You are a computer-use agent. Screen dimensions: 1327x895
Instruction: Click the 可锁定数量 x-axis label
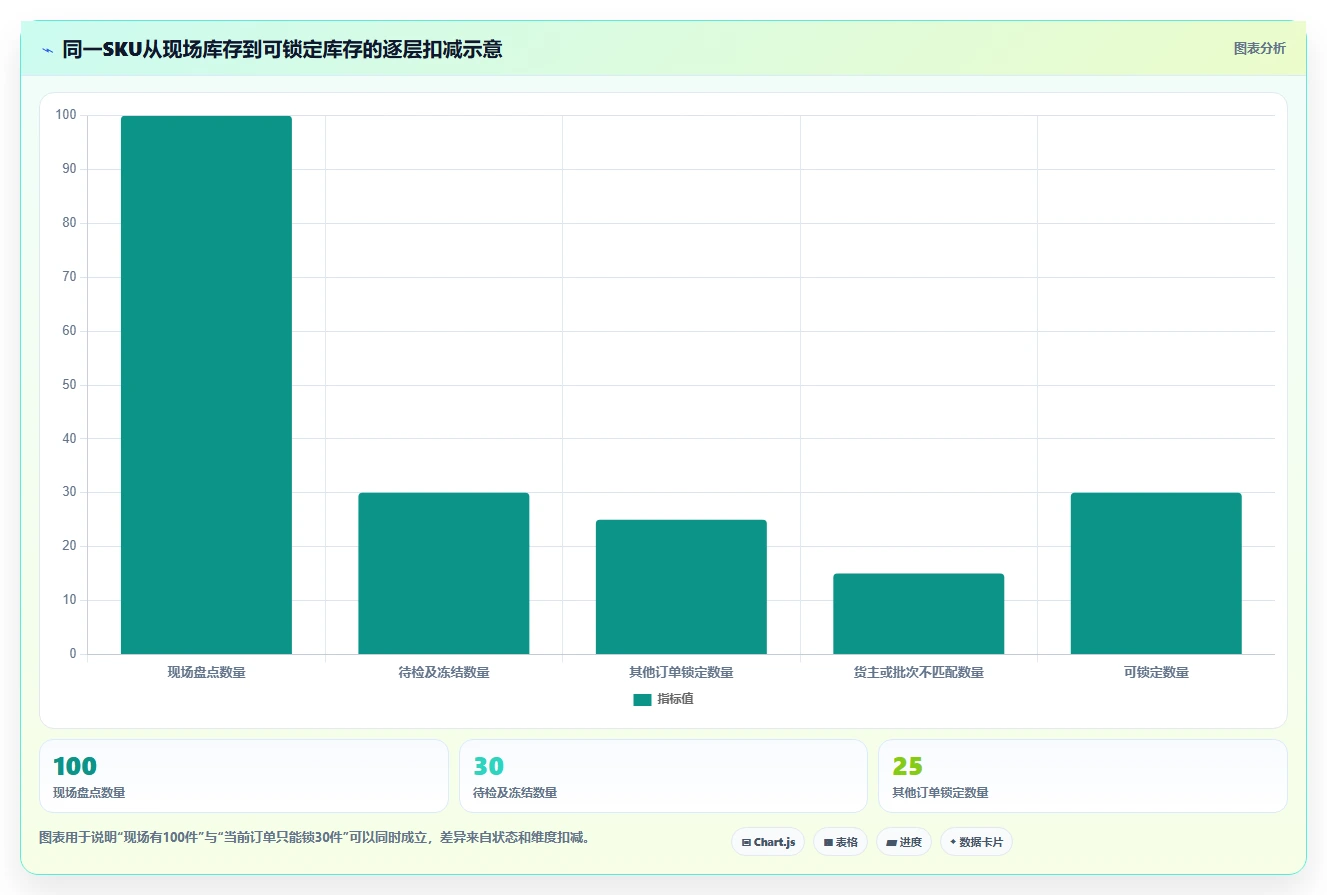[1156, 673]
